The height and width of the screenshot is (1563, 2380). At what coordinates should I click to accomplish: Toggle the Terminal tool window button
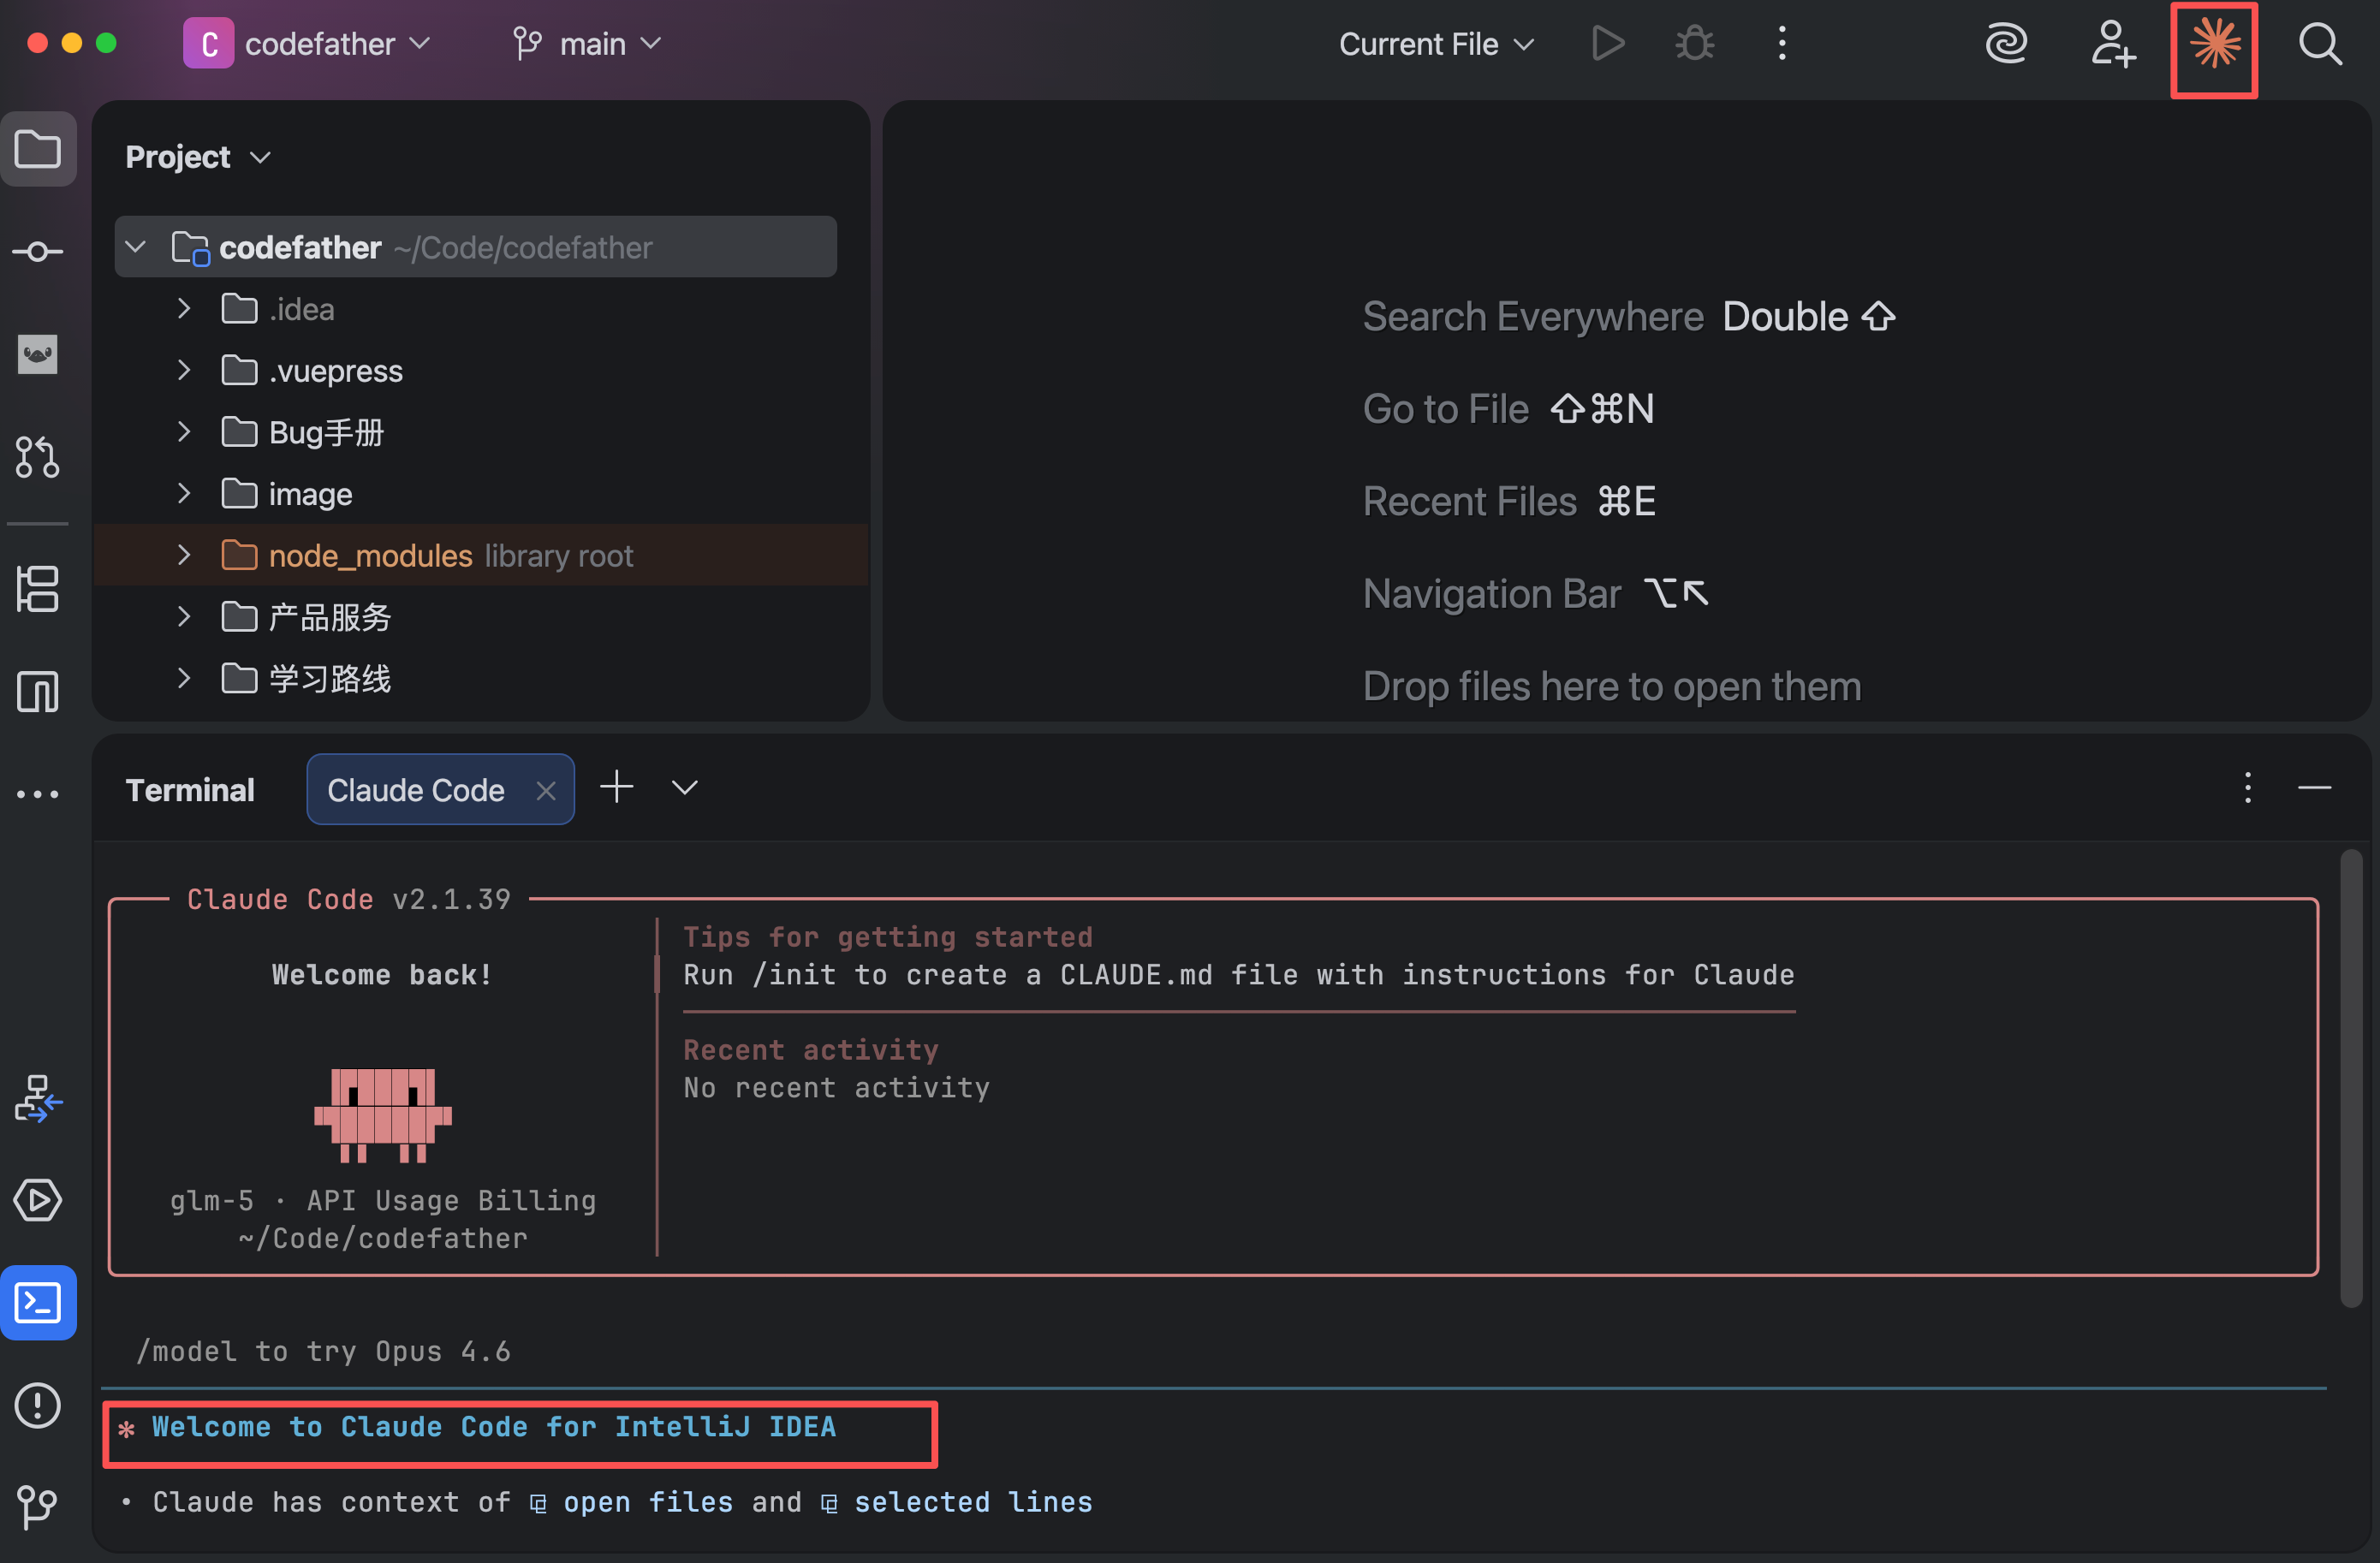coord(38,1303)
